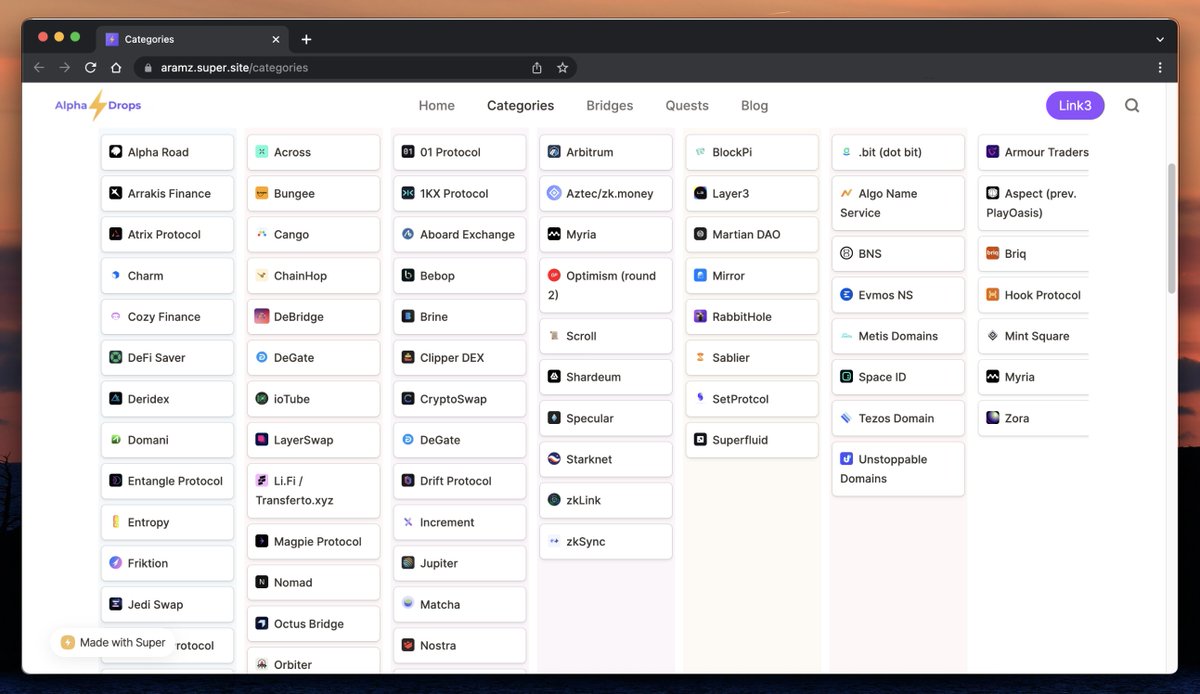Open the Home nav item
1200x694 pixels.
coord(436,105)
